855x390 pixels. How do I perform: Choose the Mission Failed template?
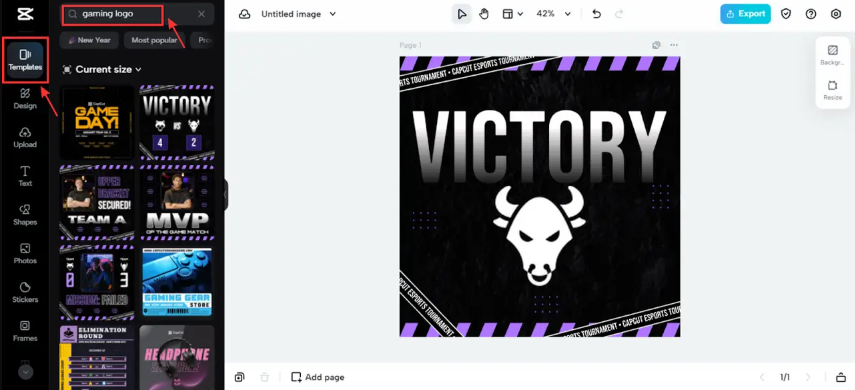point(97,282)
